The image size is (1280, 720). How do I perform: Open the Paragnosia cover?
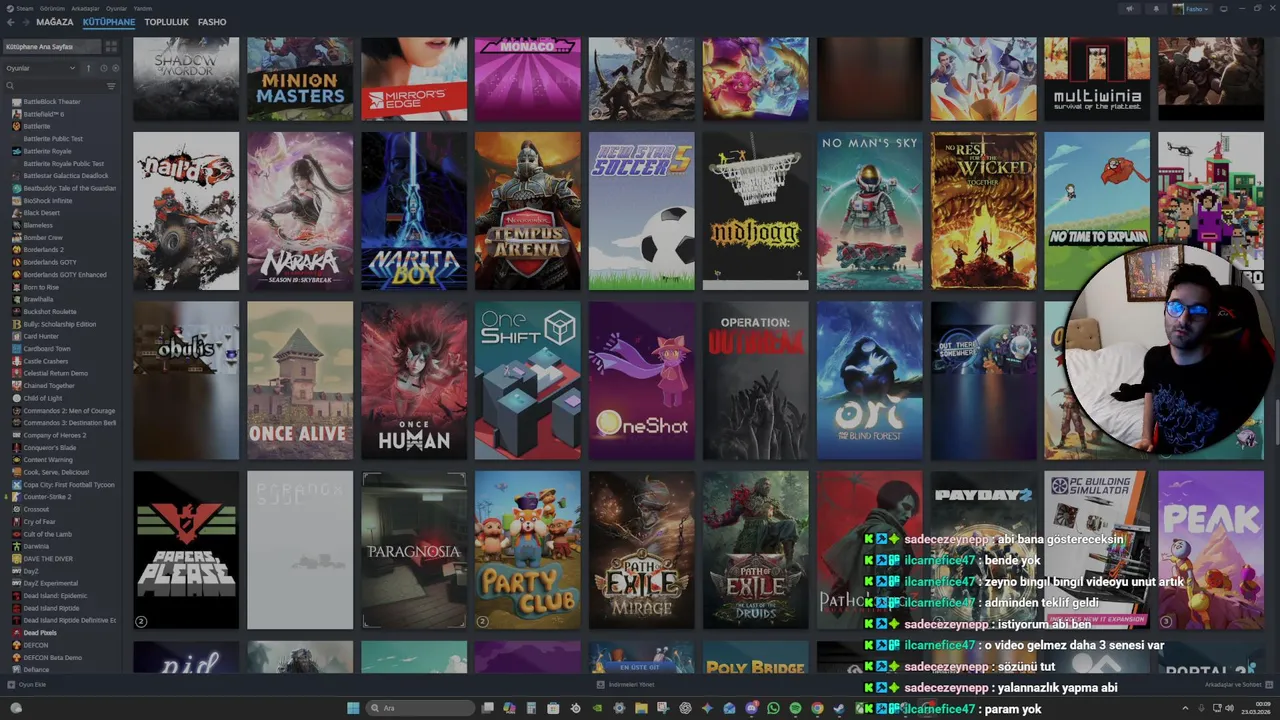[414, 551]
